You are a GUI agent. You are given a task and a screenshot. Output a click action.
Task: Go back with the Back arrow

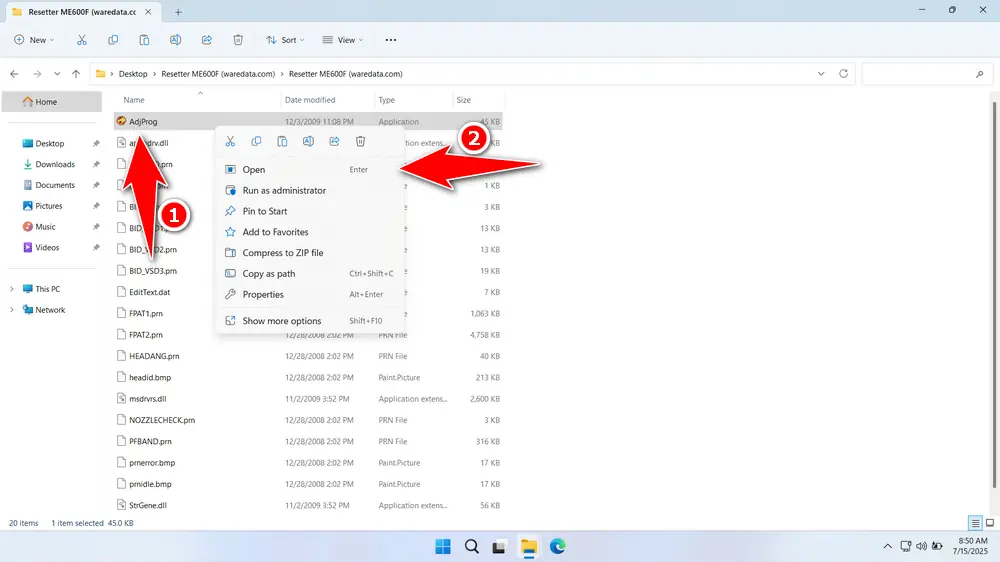tap(14, 74)
